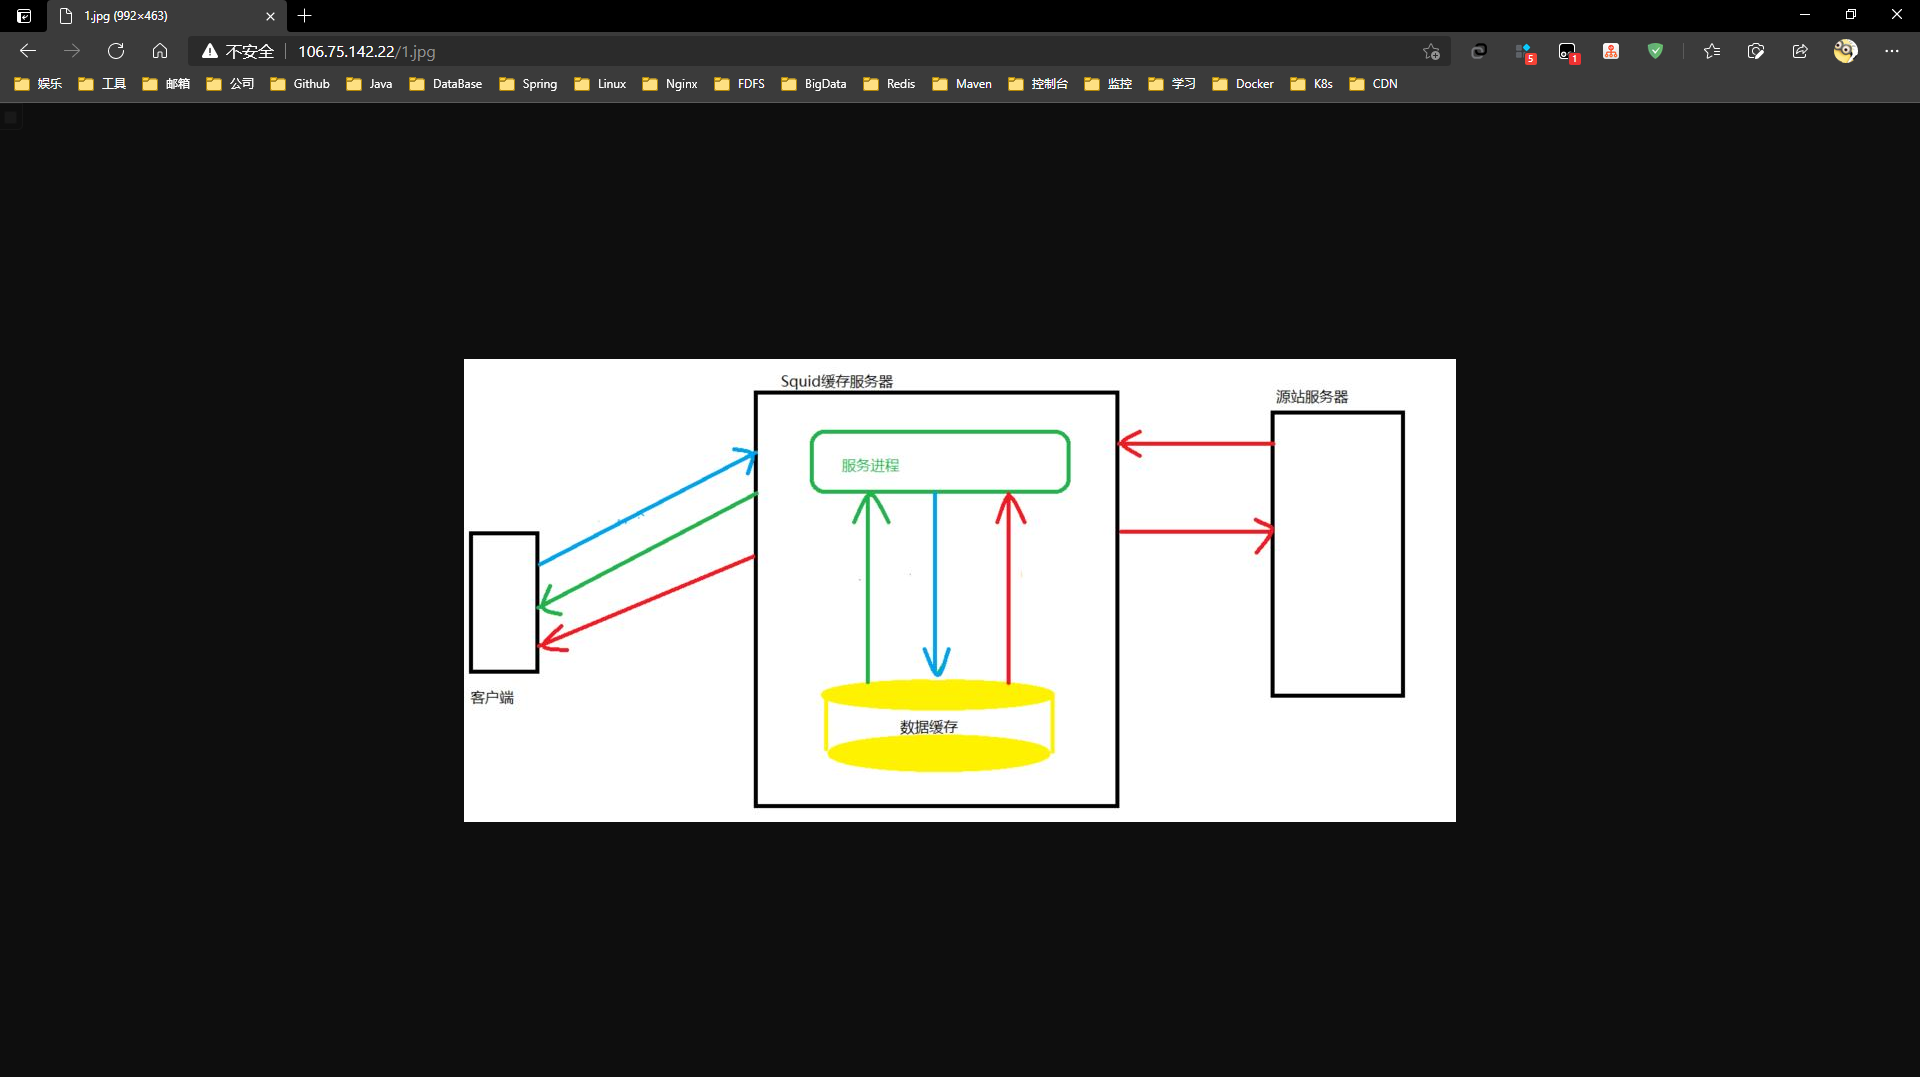The image size is (1920, 1077).
Task: Open the 娱乐 bookmarks folder
Action: [38, 84]
